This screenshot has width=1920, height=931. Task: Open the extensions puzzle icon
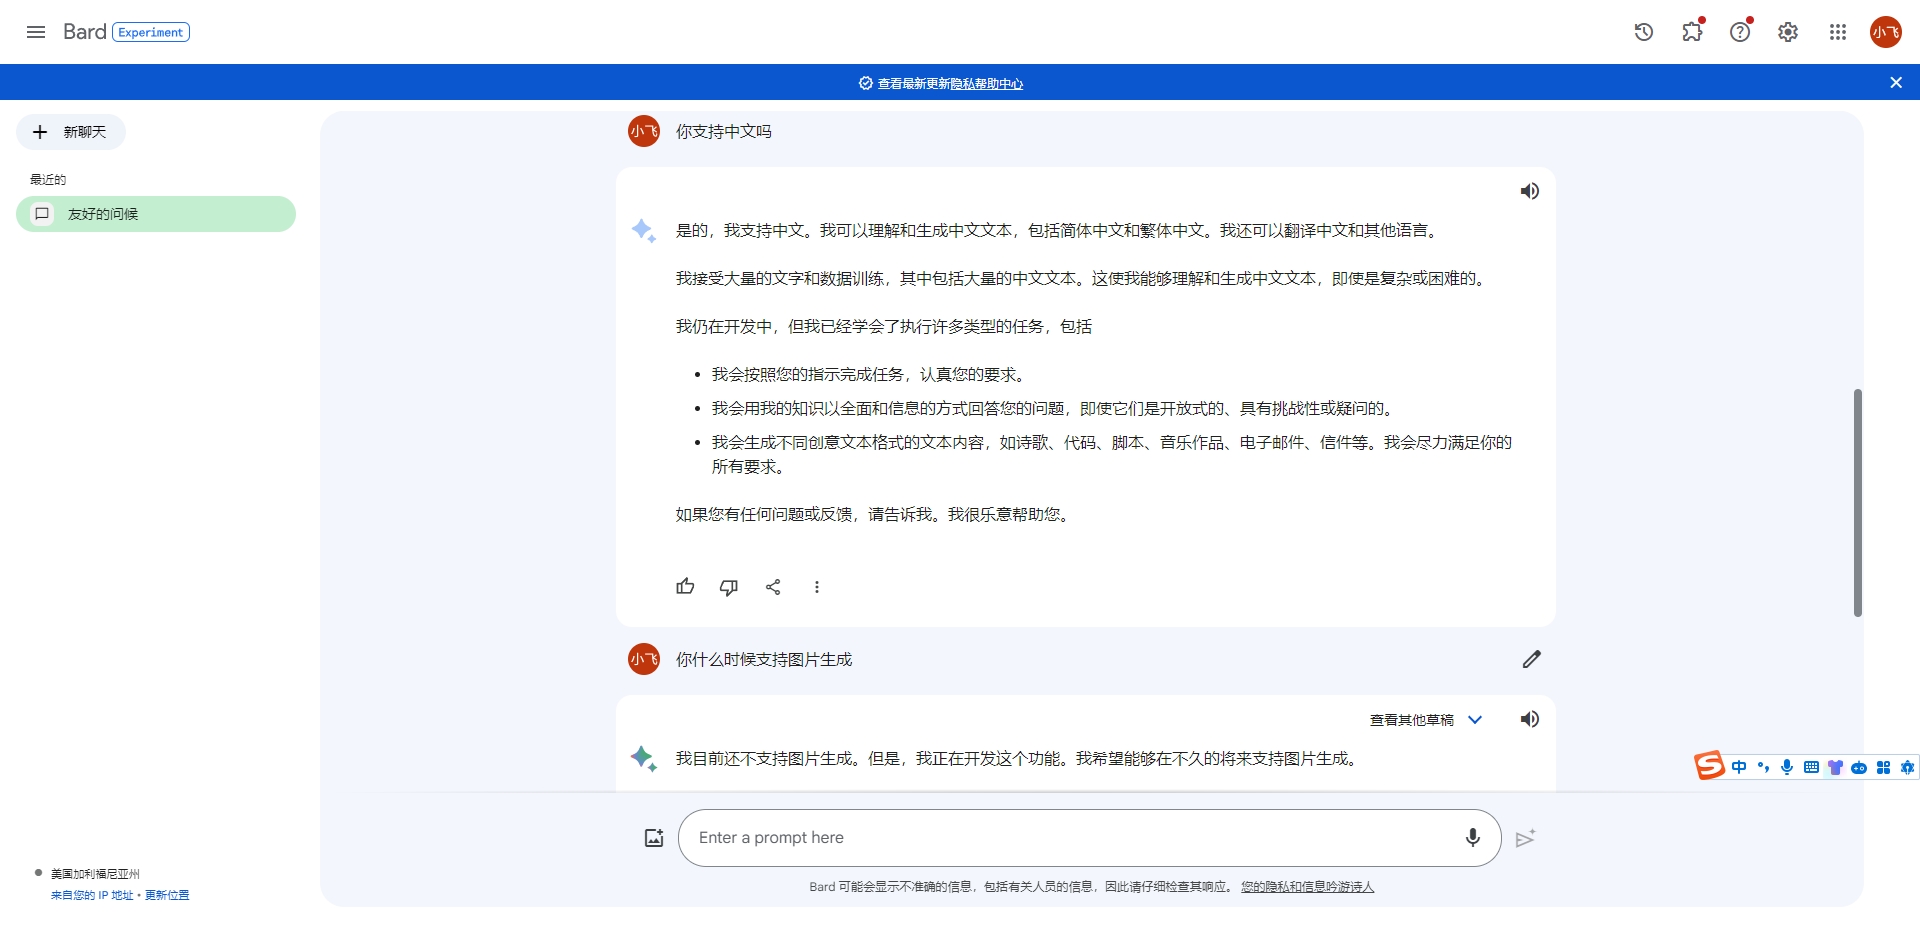pyautogui.click(x=1692, y=32)
